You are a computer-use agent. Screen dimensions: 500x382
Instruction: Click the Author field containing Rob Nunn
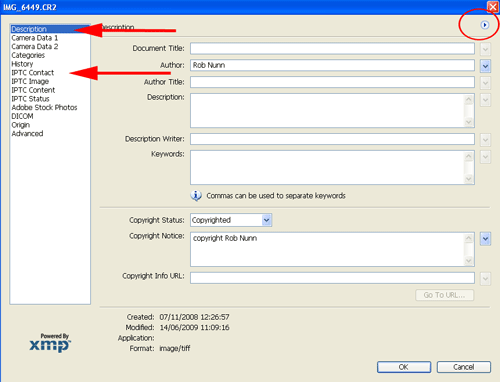click(x=332, y=65)
